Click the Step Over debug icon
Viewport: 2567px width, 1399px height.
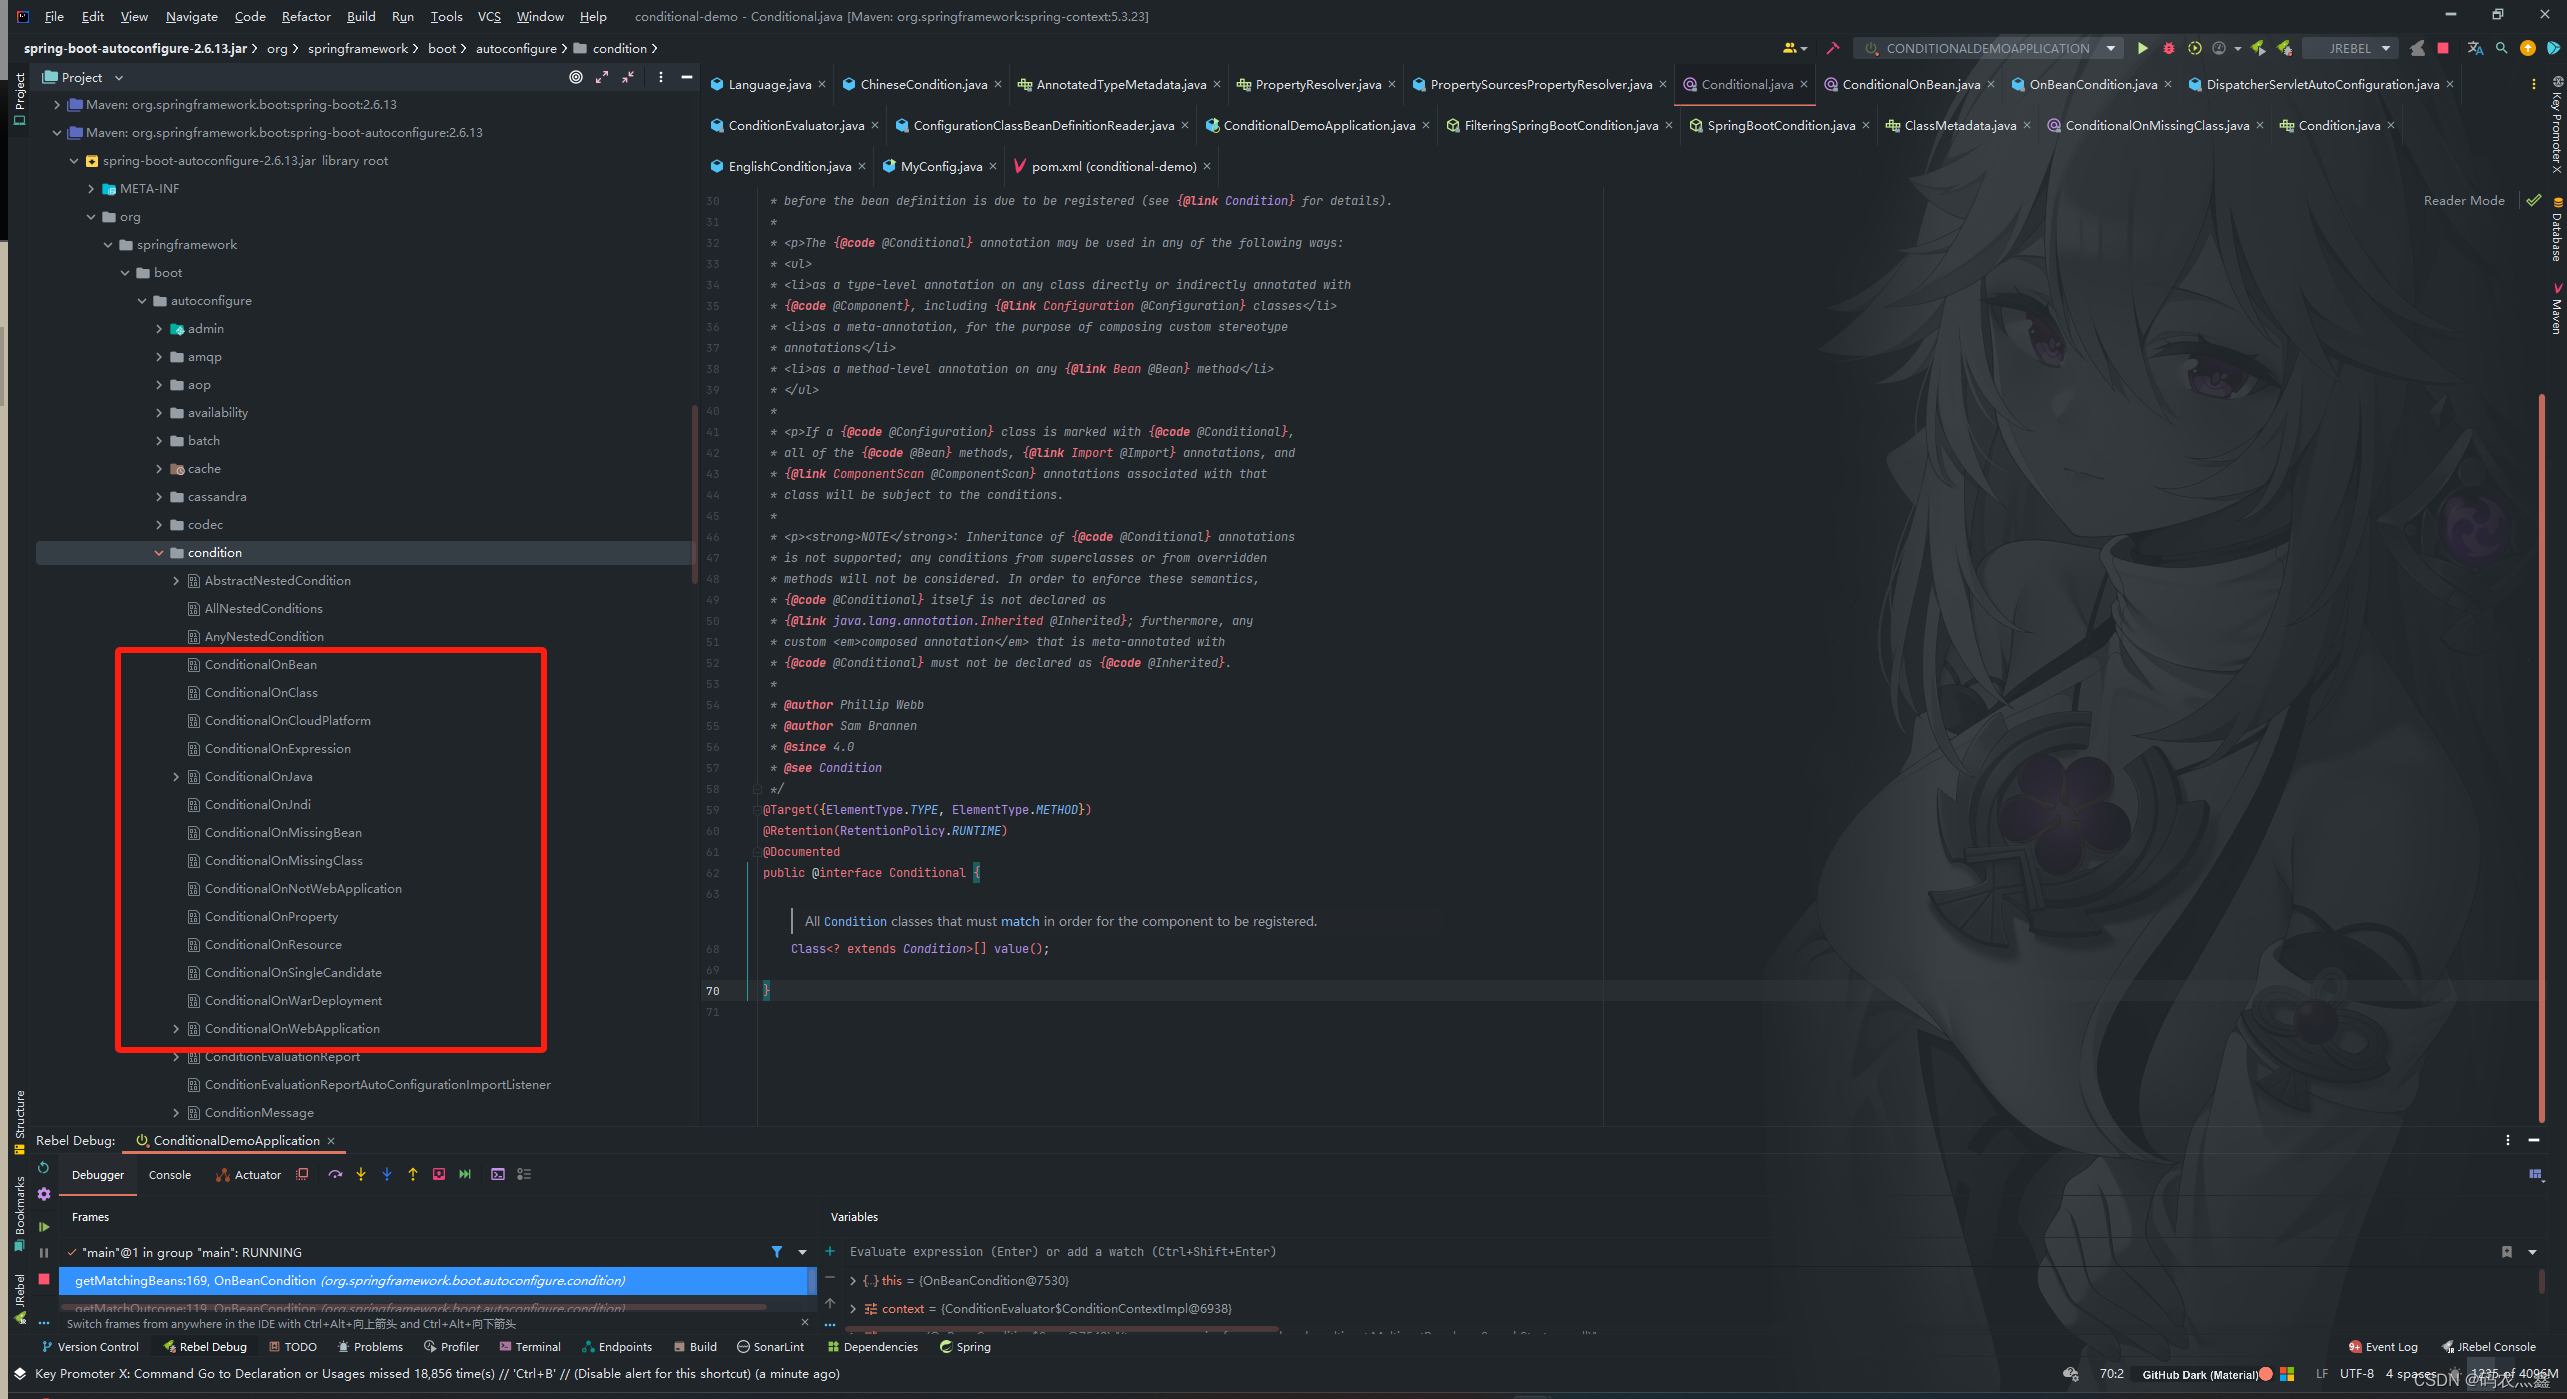click(335, 1174)
